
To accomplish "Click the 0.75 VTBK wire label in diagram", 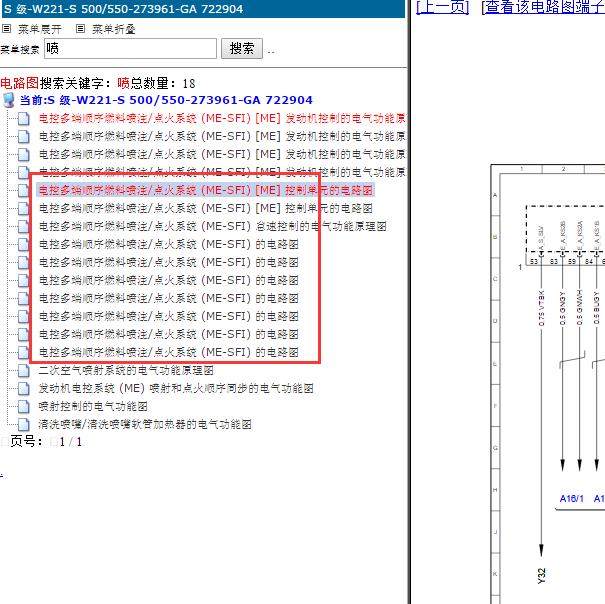I will [x=541, y=308].
